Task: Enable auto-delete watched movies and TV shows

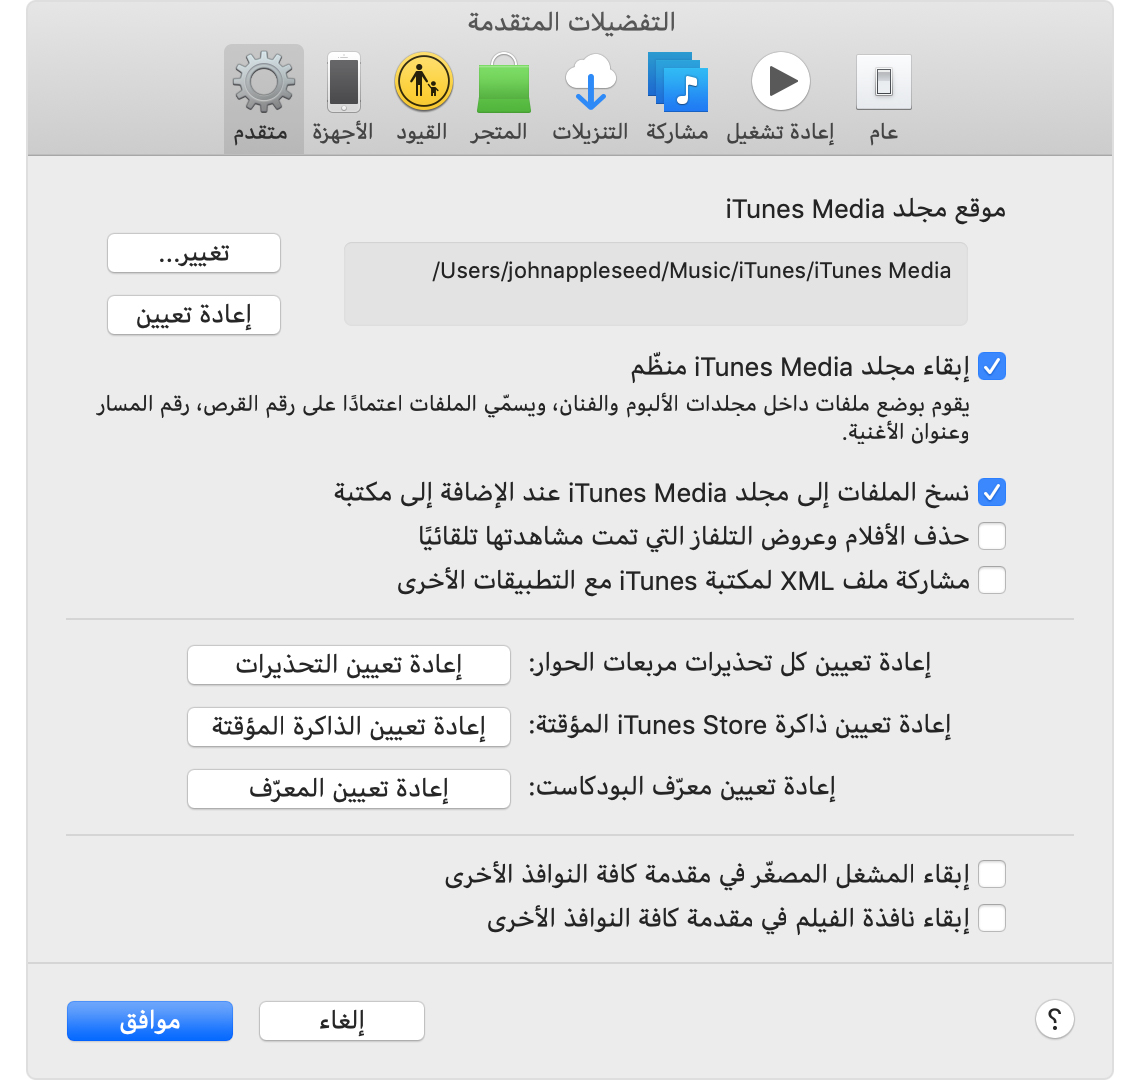Action: [991, 537]
